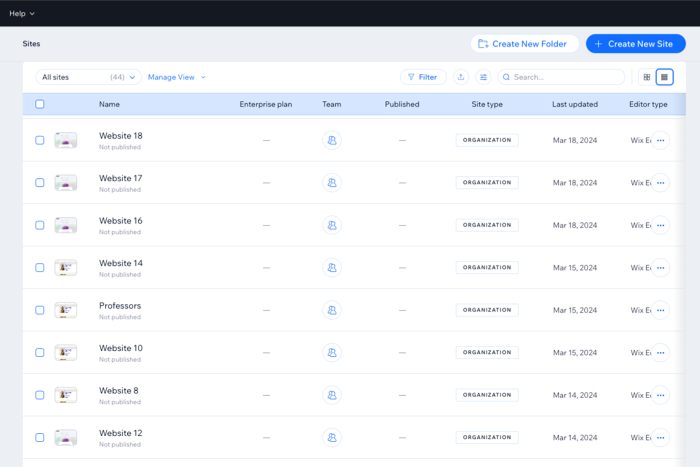Open team icon for Website 17

[x=332, y=183]
